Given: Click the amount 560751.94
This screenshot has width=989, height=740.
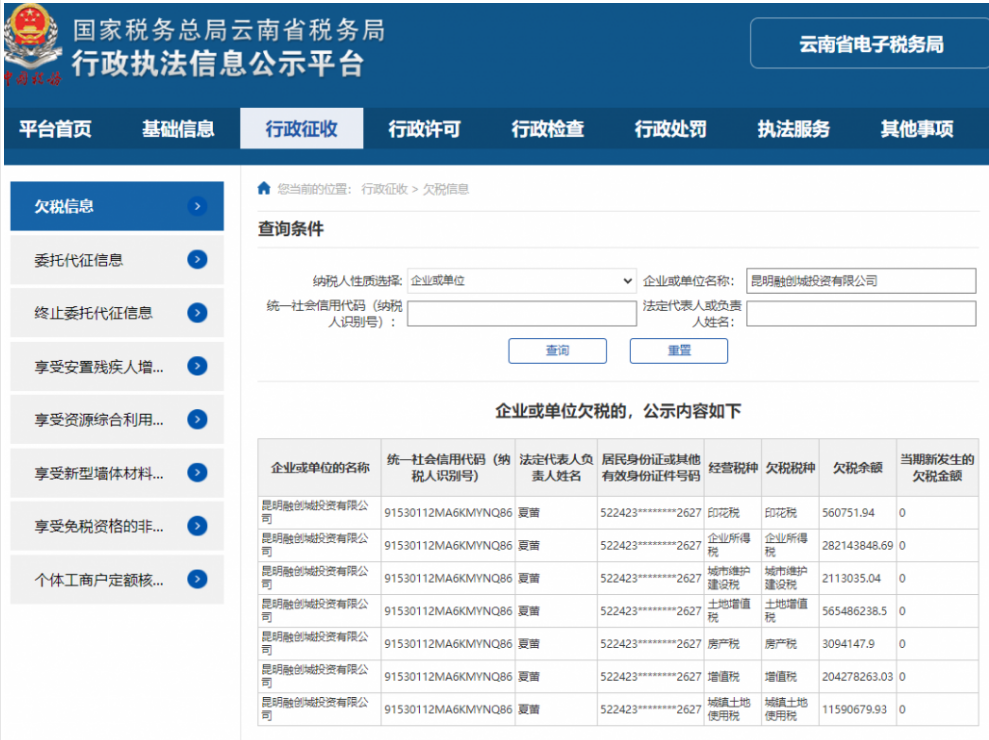Looking at the screenshot, I should tap(848, 513).
